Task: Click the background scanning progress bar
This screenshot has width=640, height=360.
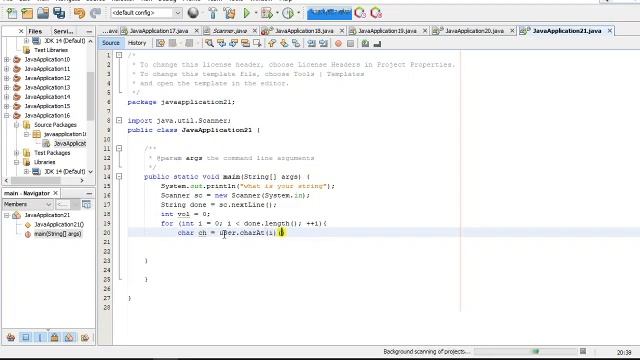Action: point(525,351)
